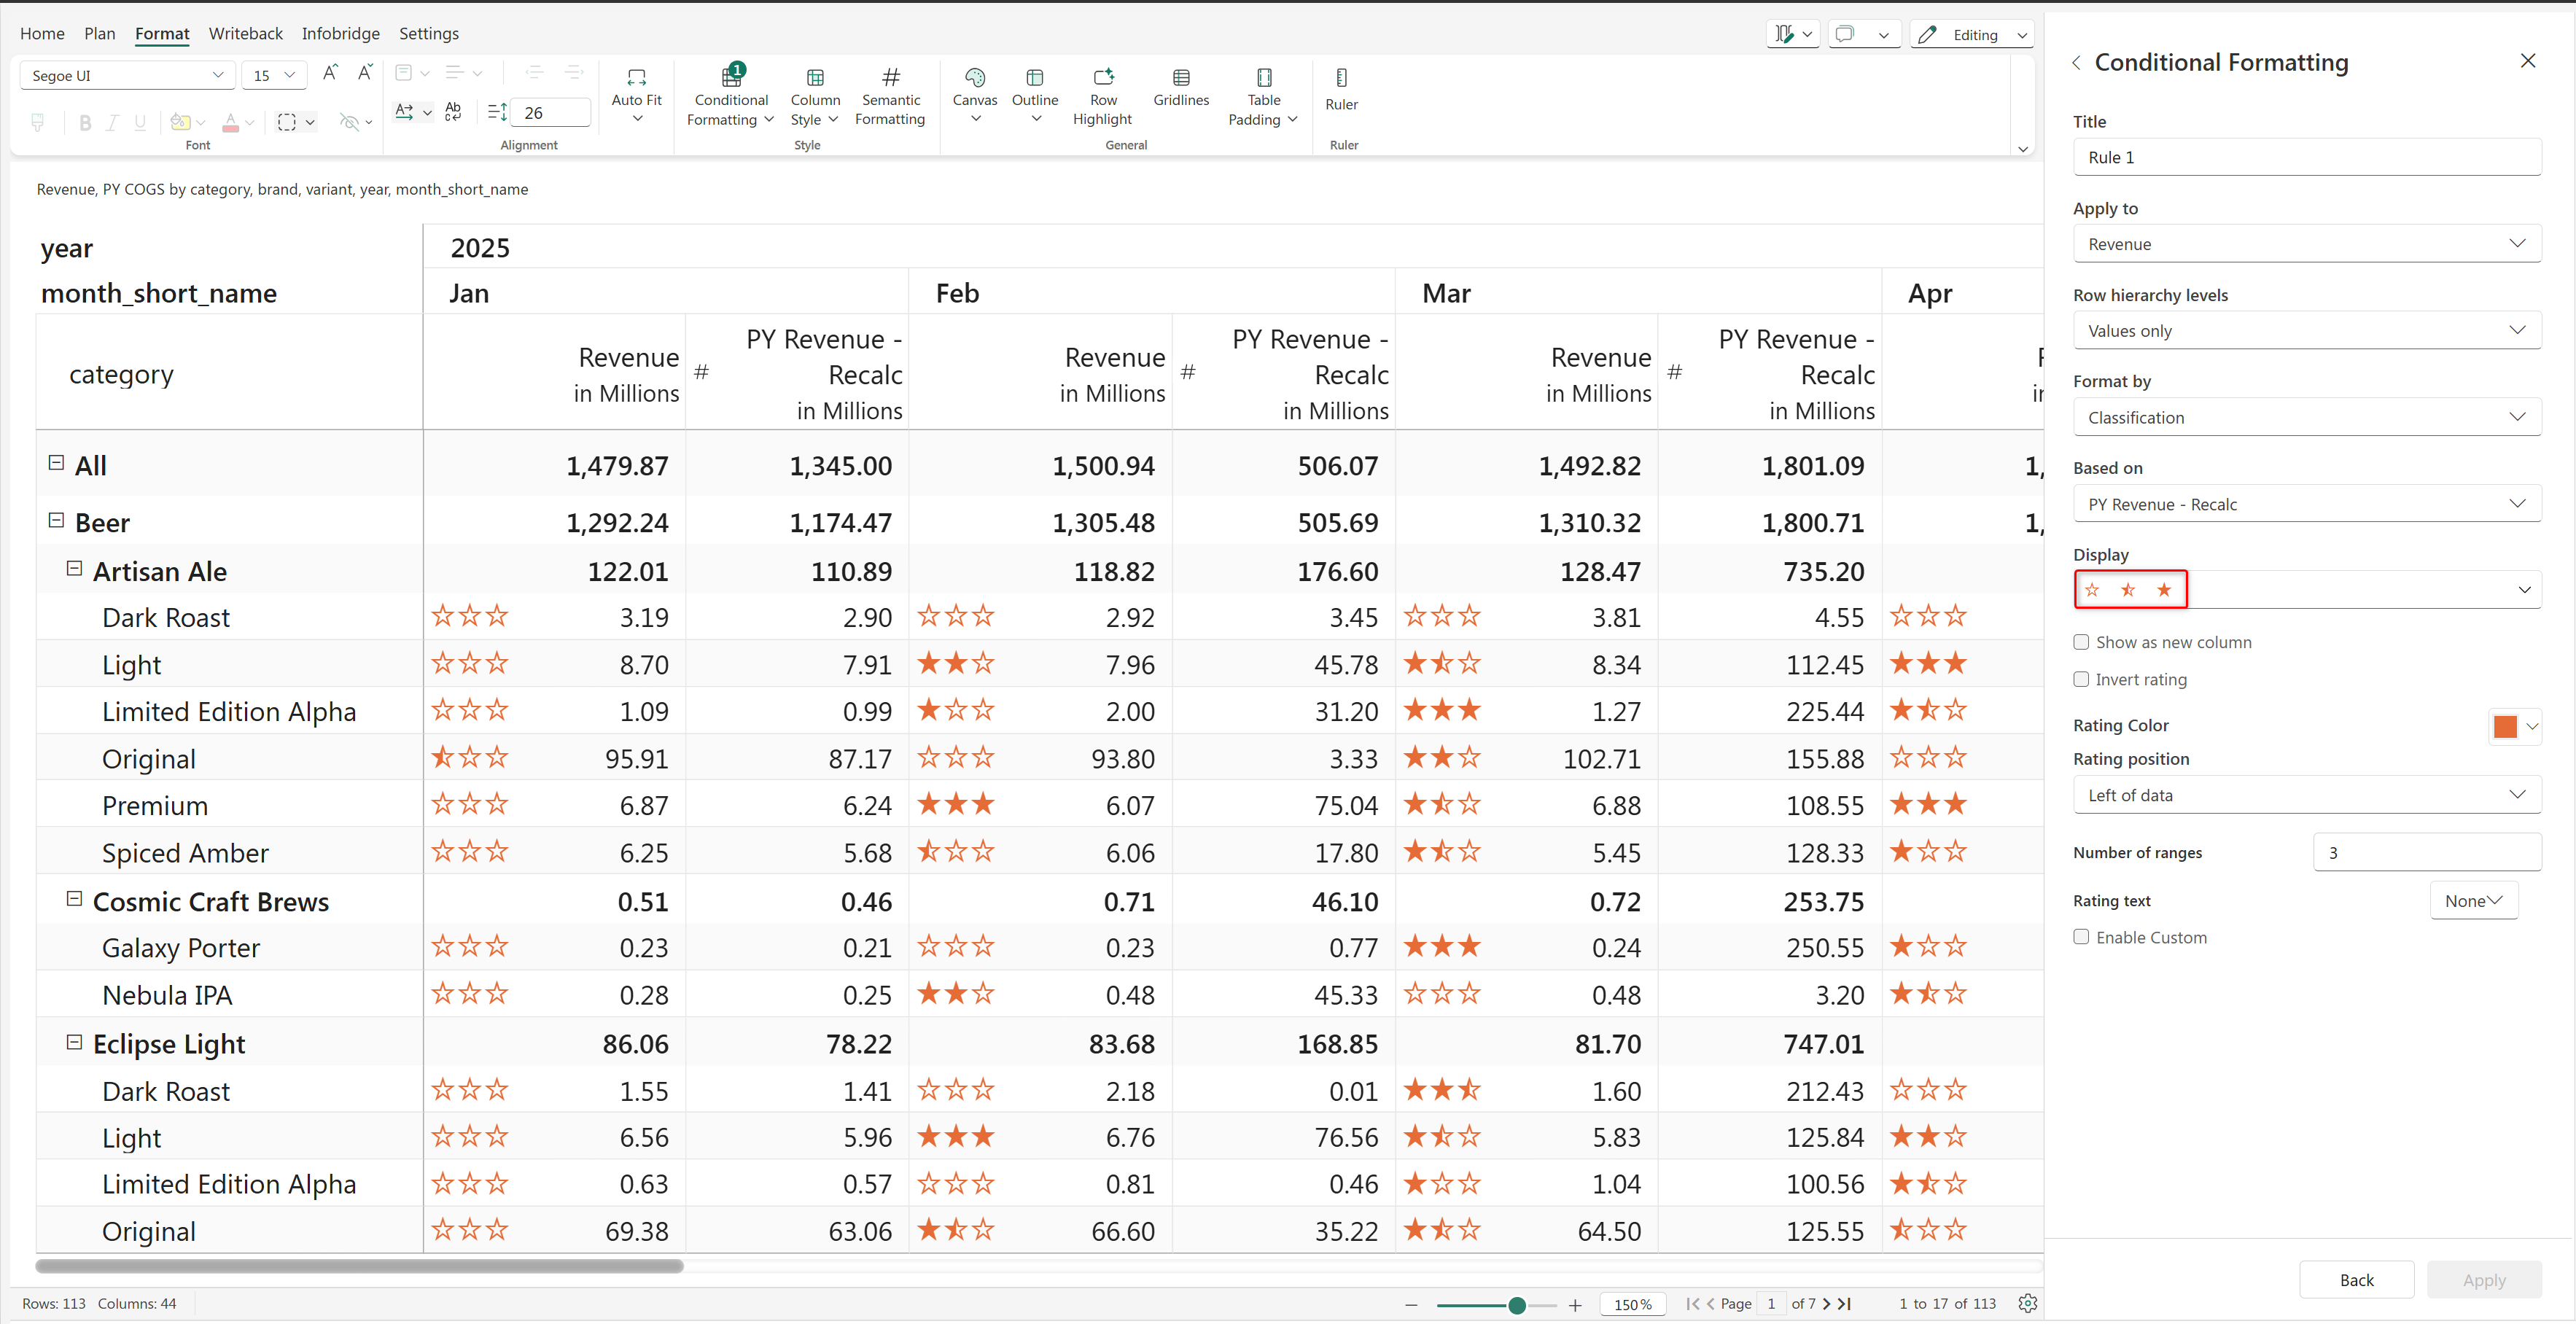Click the Auto Fit icon

636,78
